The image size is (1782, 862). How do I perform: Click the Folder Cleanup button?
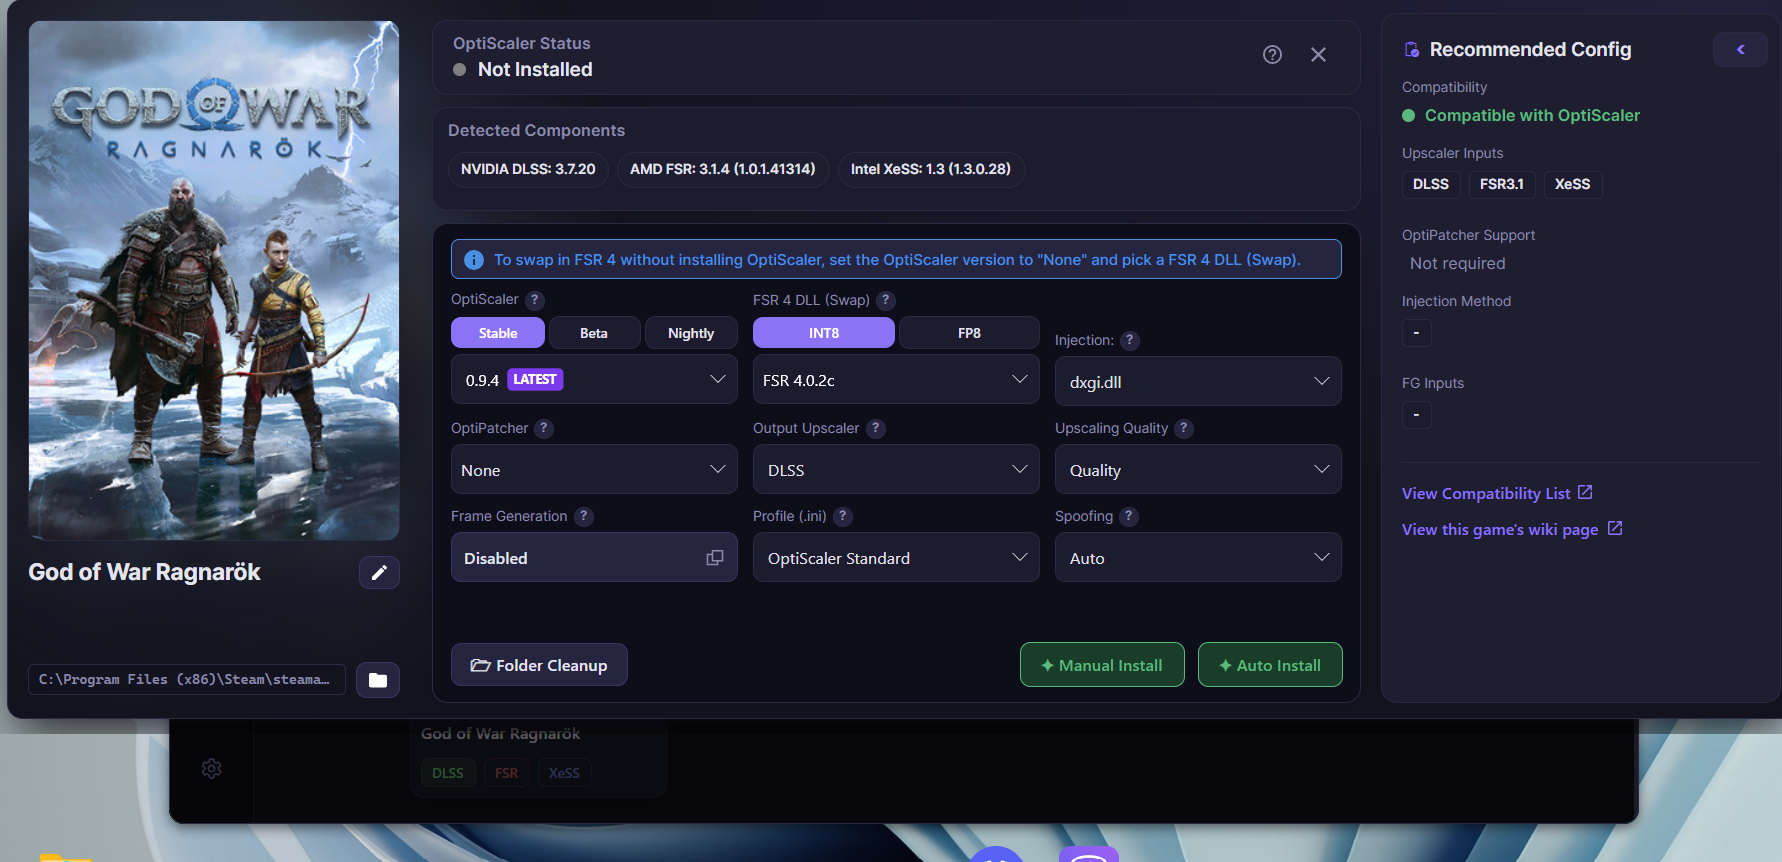pos(539,665)
